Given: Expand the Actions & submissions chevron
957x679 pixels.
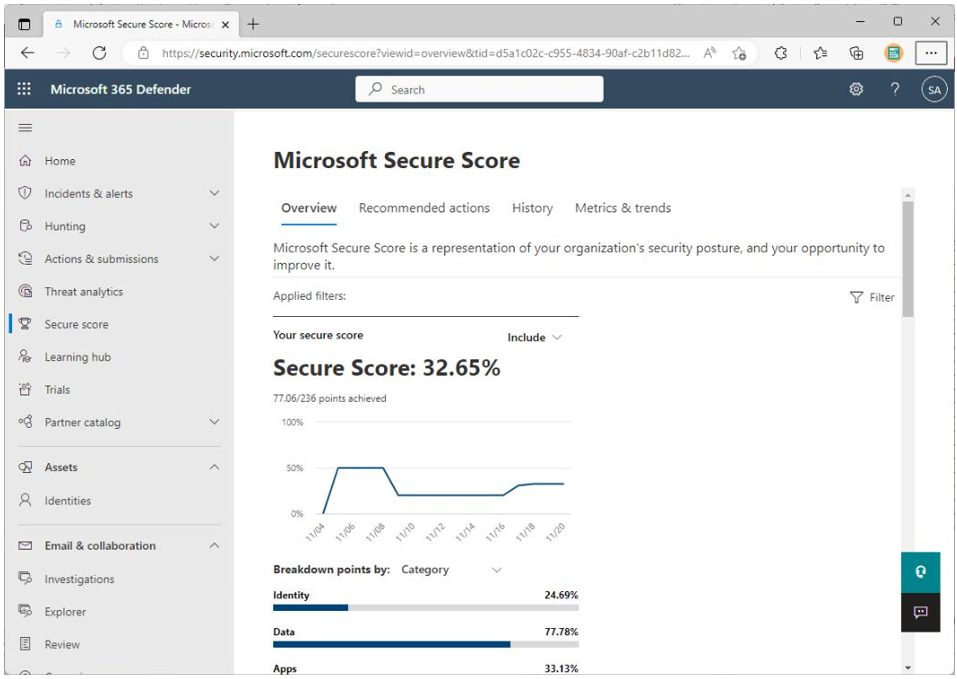Looking at the screenshot, I should (214, 258).
